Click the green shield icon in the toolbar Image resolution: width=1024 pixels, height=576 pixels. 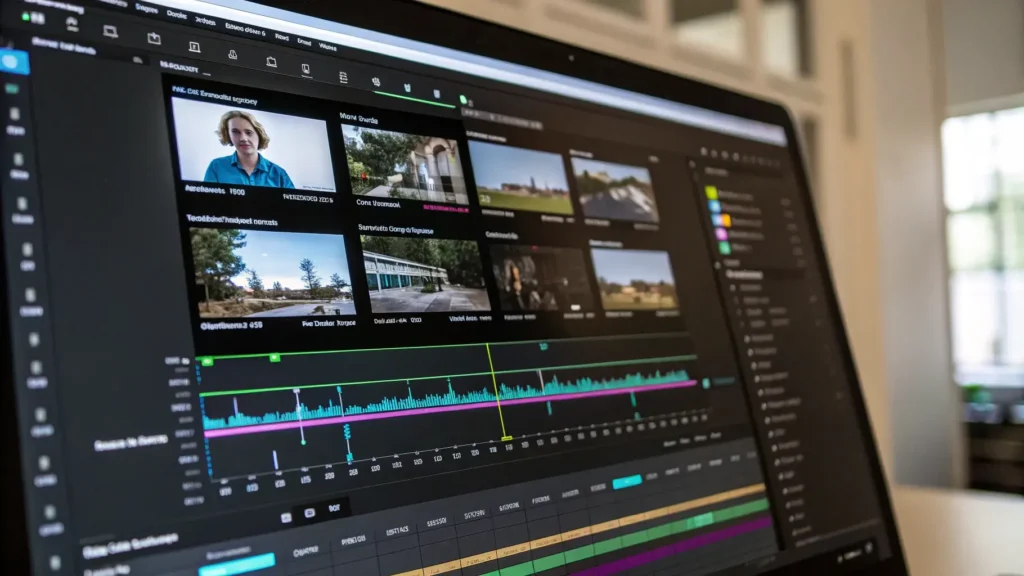407,89
